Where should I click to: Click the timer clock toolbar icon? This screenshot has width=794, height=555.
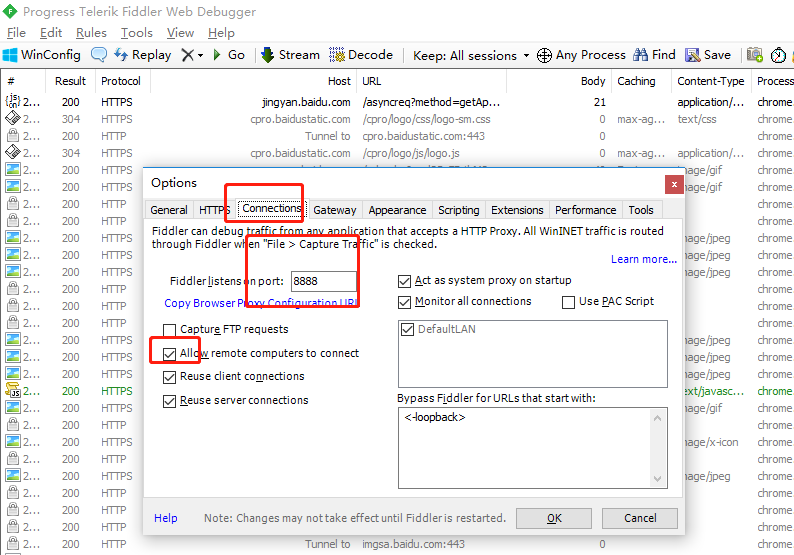(x=778, y=55)
